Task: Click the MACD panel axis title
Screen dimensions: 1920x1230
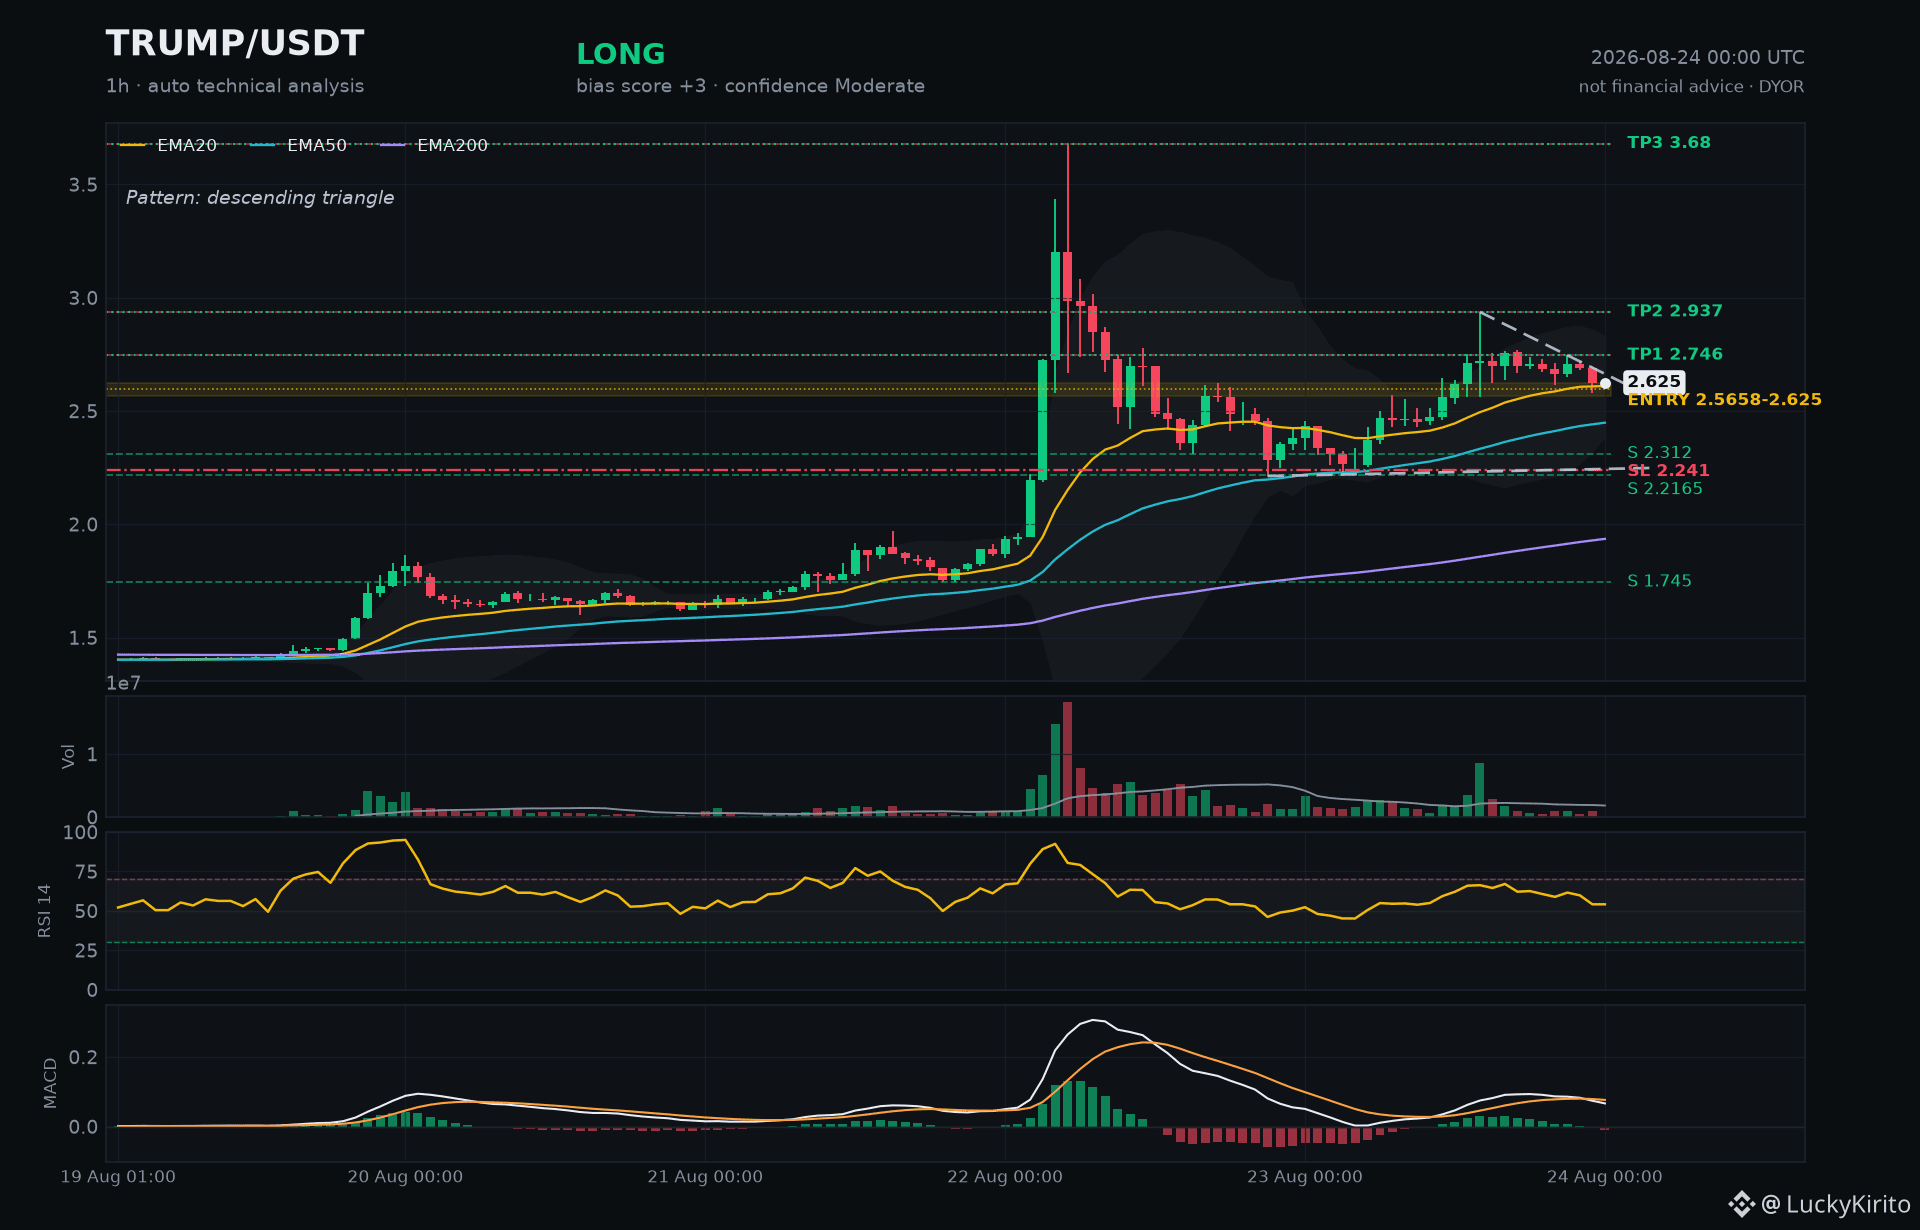Action: click(50, 1083)
